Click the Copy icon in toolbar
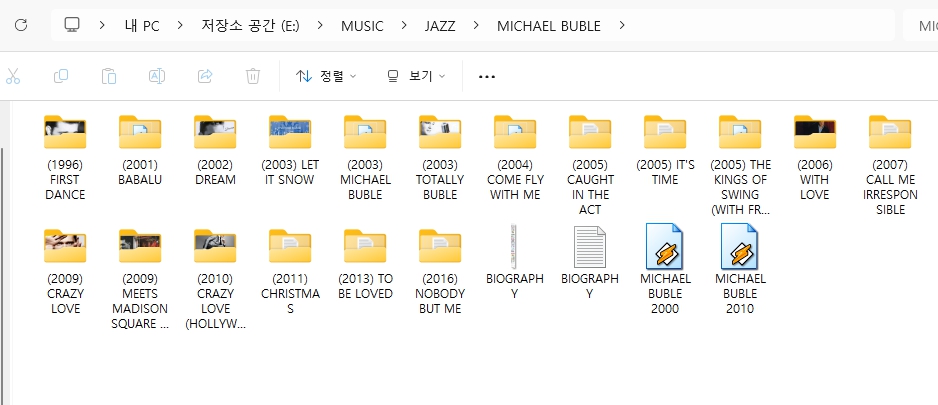 pyautogui.click(x=60, y=76)
